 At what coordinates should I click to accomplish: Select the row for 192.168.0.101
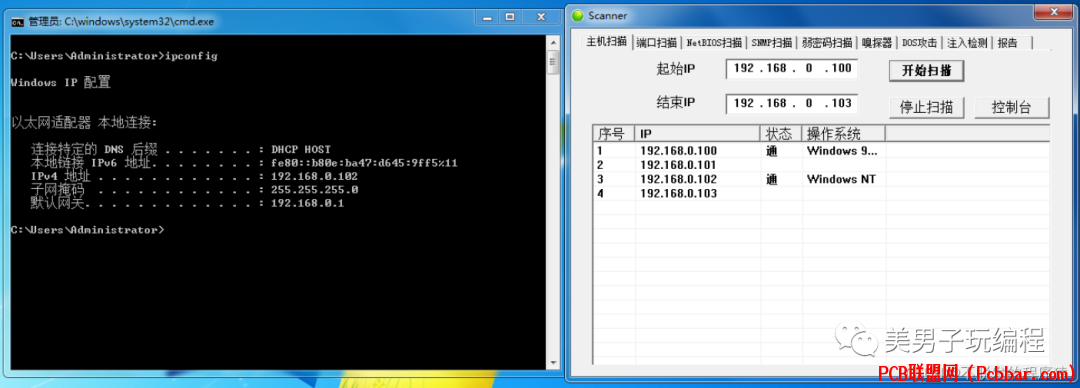[821, 165]
